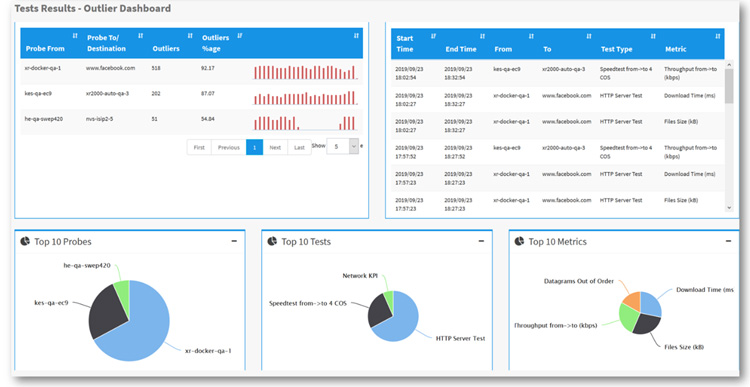Sort the Outliers column icon

point(190,36)
